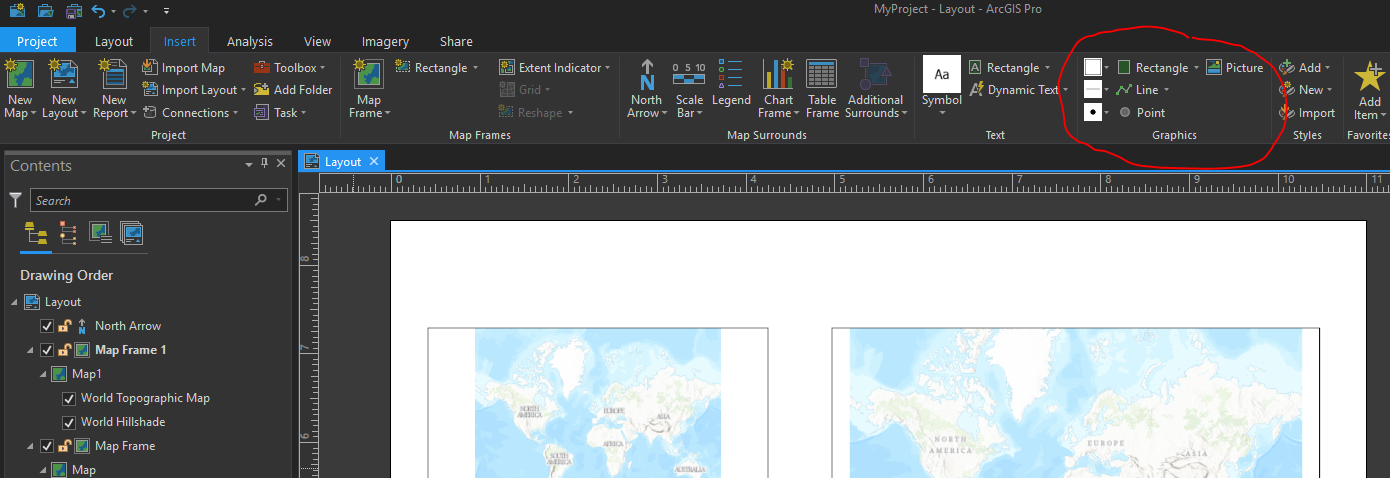The image size is (1390, 478).
Task: Switch to the Analysis ribbon tab
Action: click(x=250, y=41)
